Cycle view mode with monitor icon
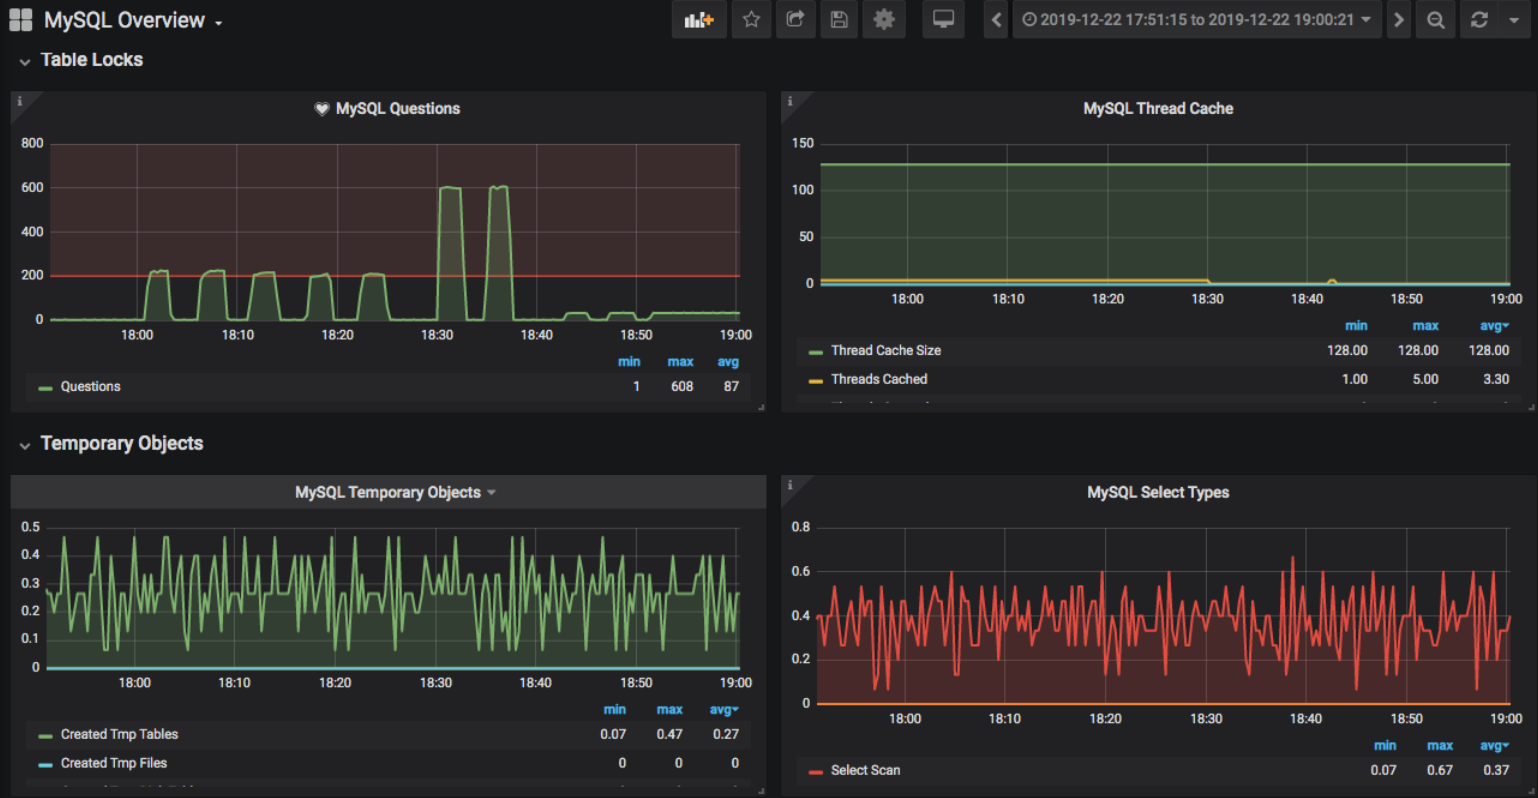The height and width of the screenshot is (798, 1538). coord(943,20)
